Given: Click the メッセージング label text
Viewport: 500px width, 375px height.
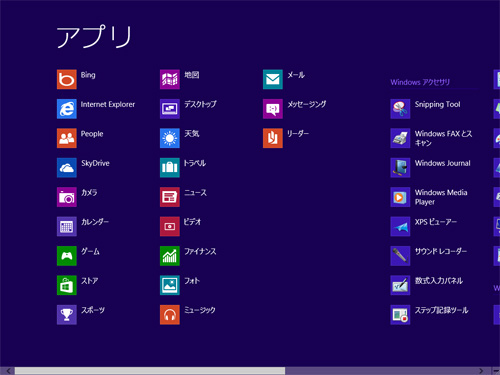Looking at the screenshot, I should (307, 104).
